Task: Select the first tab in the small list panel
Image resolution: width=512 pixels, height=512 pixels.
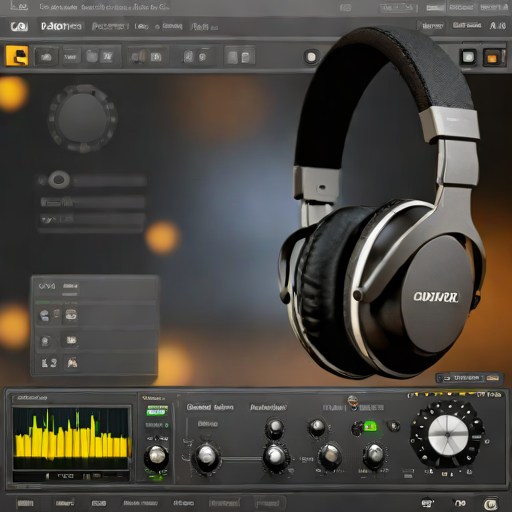Action: tap(47, 286)
